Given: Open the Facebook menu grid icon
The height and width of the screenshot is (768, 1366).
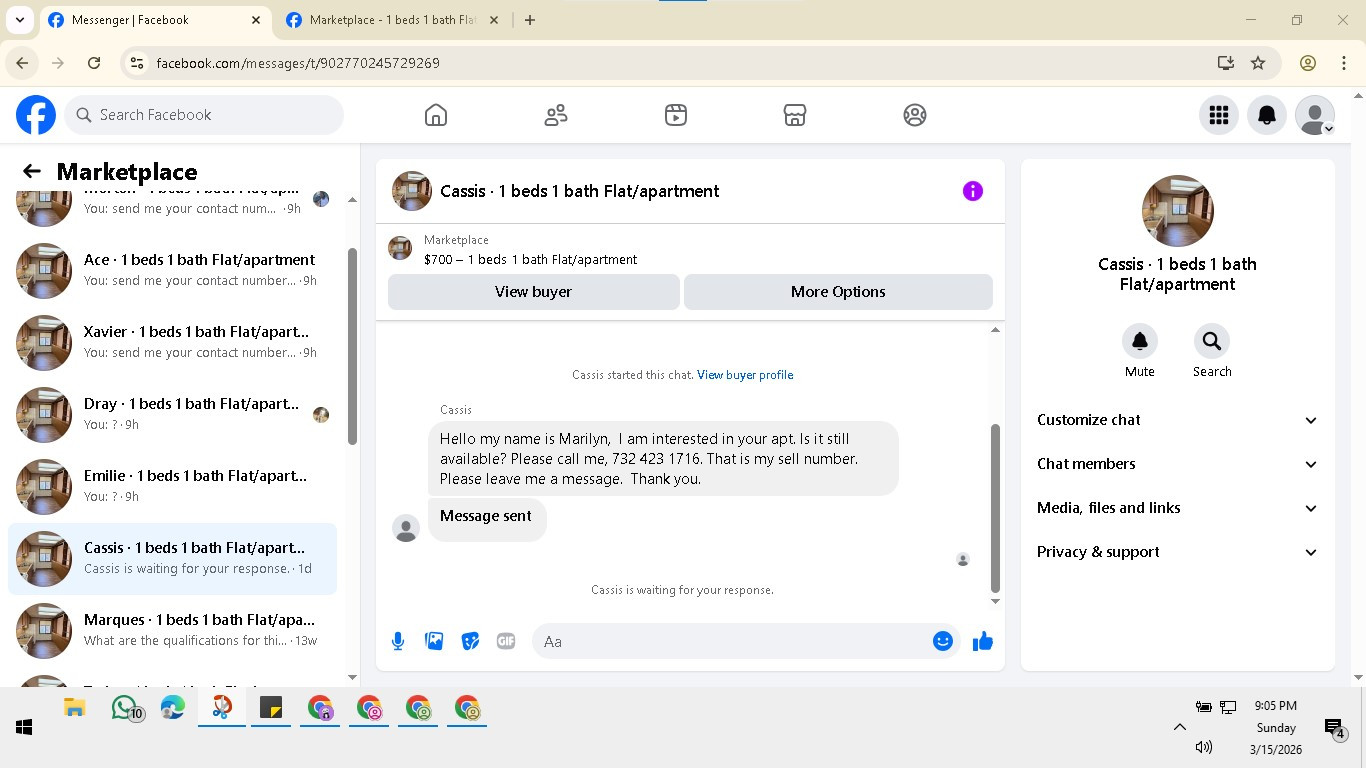Looking at the screenshot, I should (1219, 115).
